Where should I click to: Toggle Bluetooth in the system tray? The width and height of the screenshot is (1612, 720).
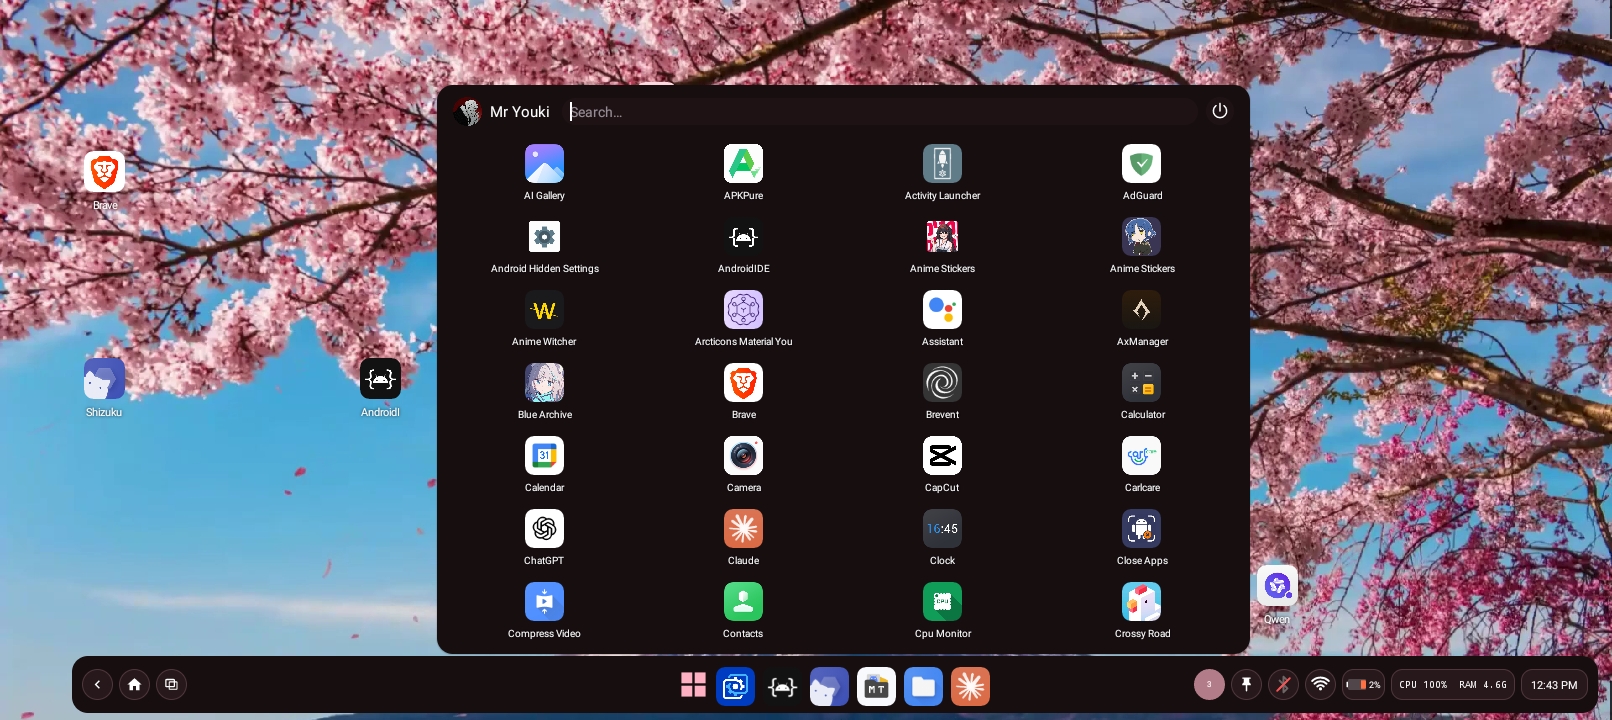tap(1283, 685)
